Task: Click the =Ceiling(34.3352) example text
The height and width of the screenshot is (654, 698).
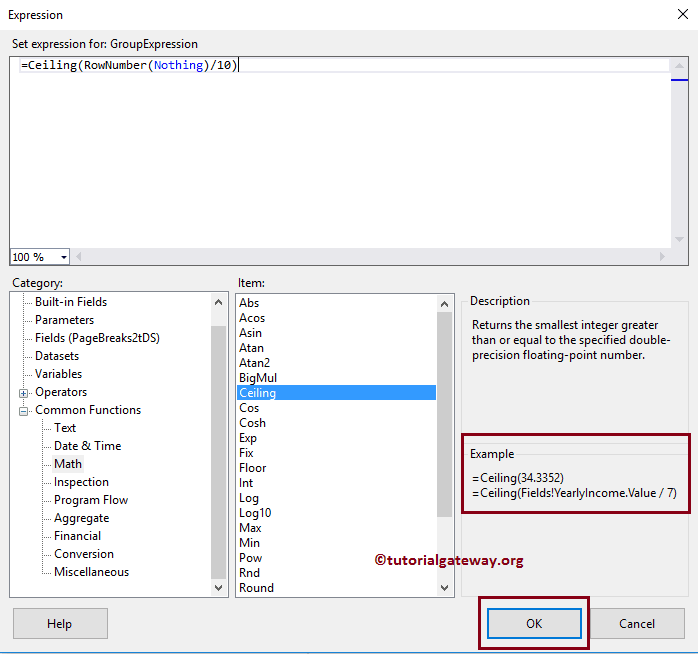Action: click(518, 478)
